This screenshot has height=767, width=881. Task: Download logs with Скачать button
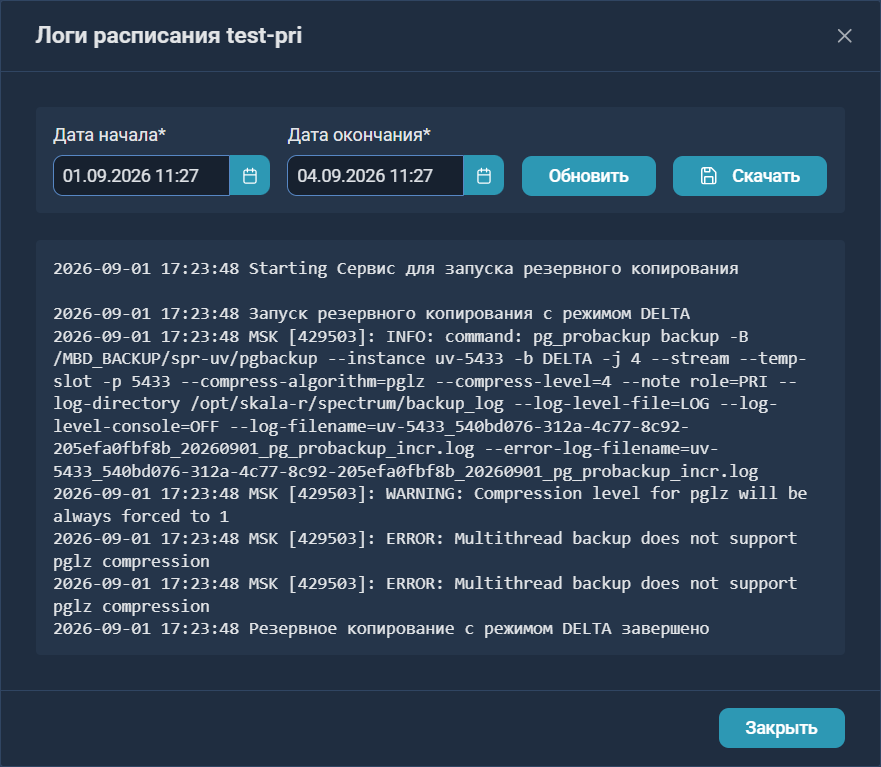[x=750, y=176]
